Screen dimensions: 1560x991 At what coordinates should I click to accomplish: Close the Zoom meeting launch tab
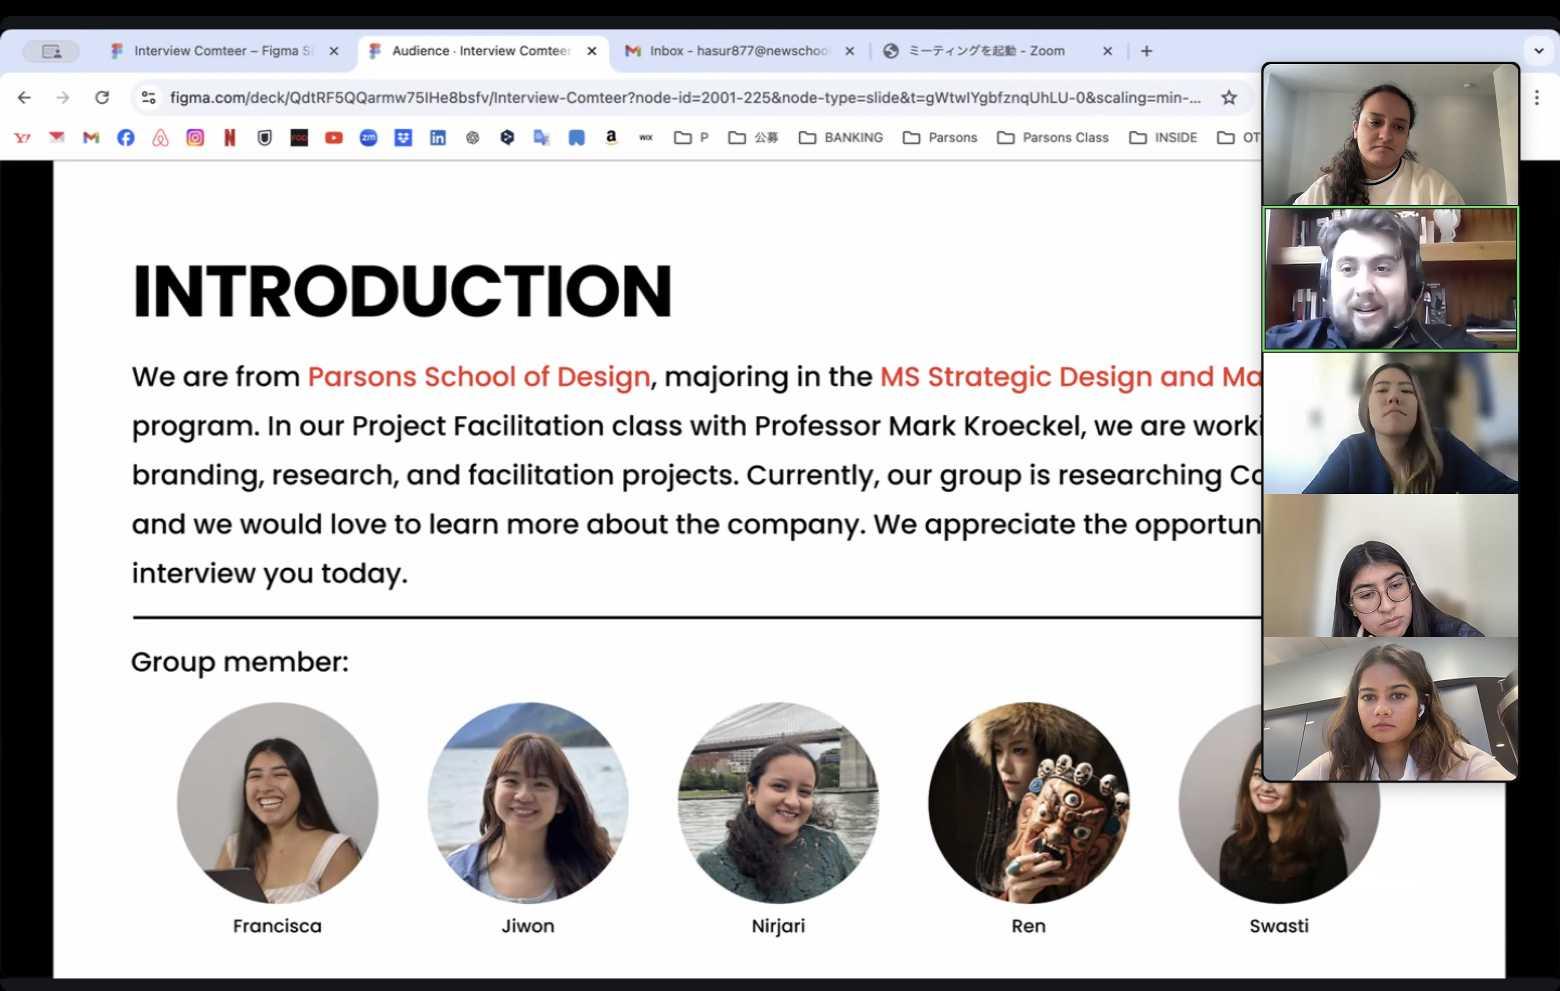(1107, 51)
